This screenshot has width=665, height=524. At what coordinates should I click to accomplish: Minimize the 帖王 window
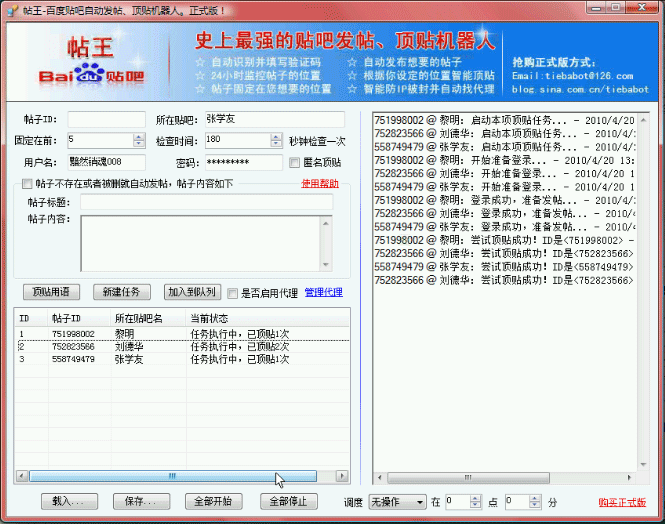pos(596,7)
